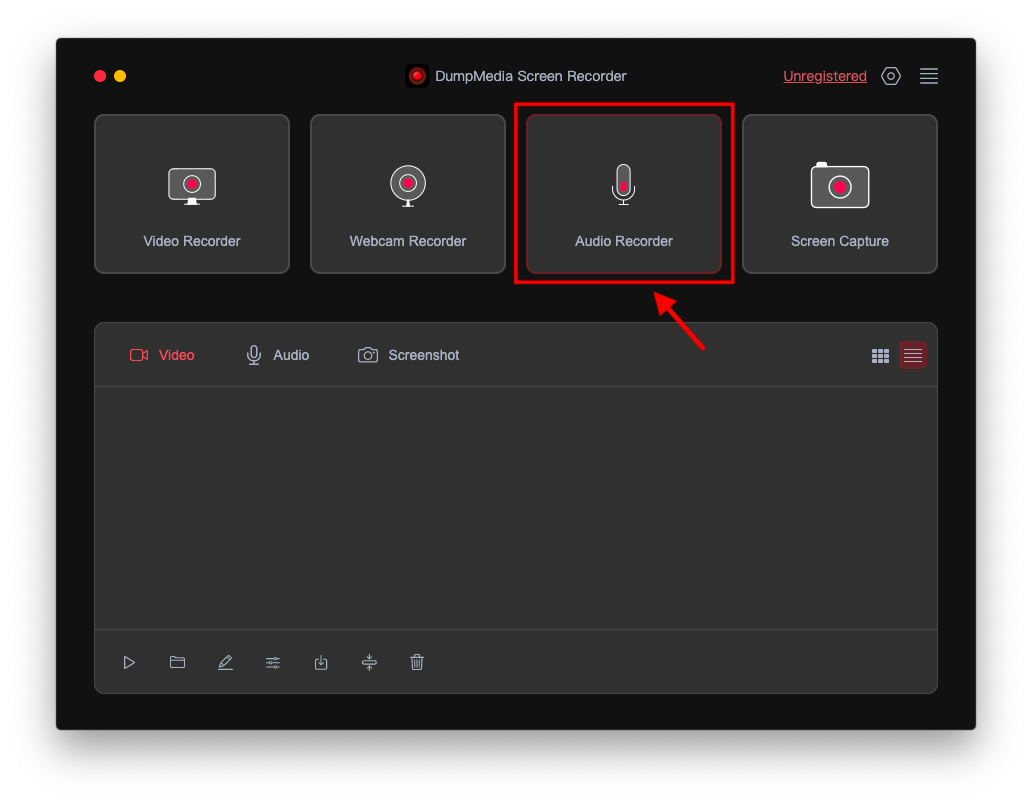Switch to list view layout
This screenshot has height=804, width=1032.
coord(912,355)
